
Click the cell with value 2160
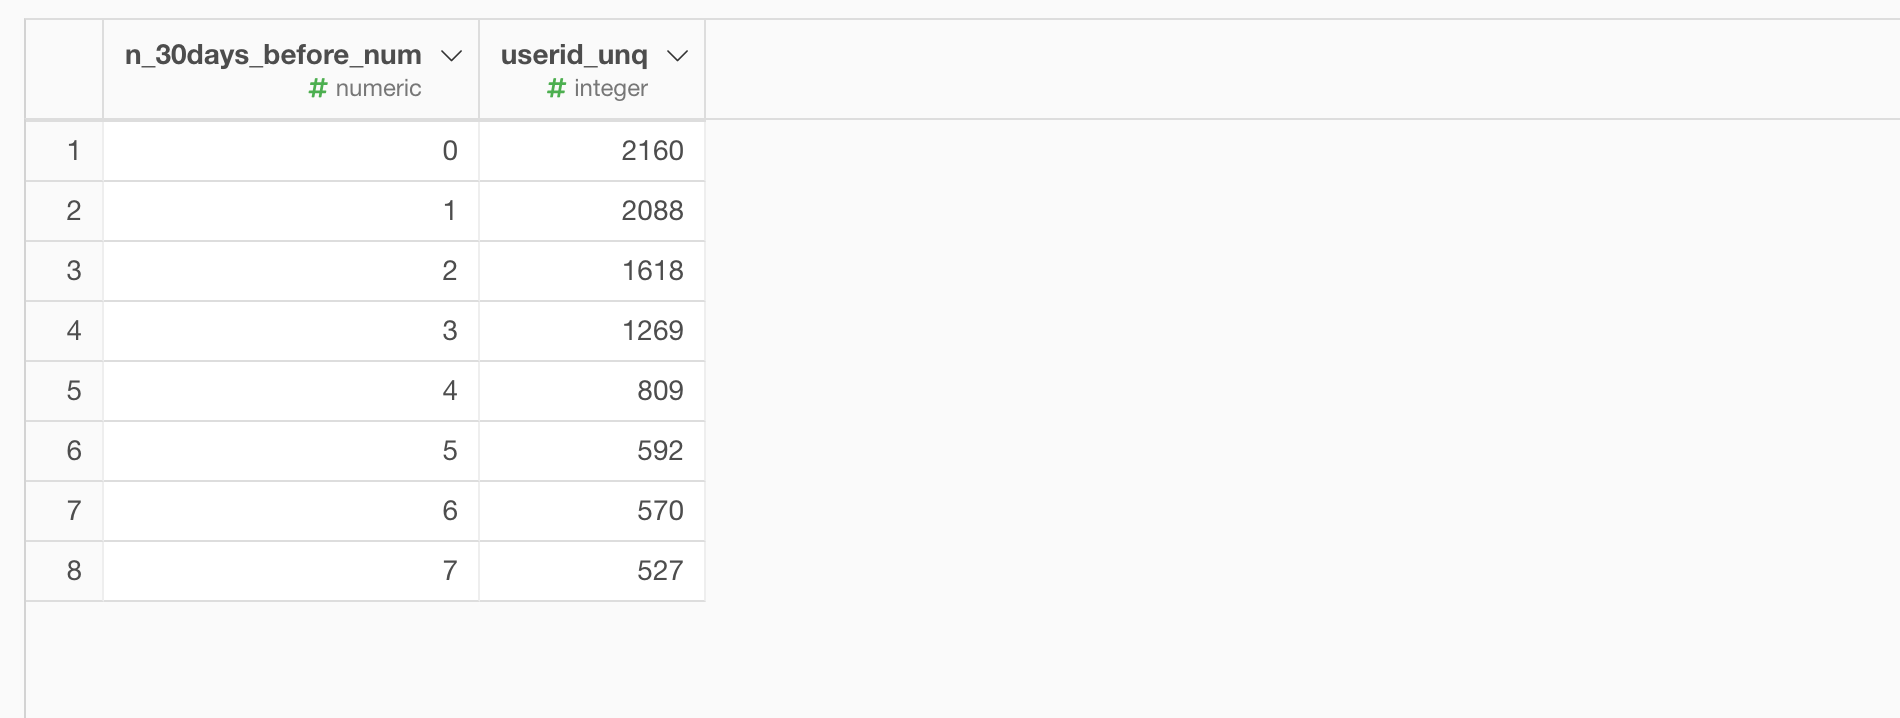coord(592,151)
